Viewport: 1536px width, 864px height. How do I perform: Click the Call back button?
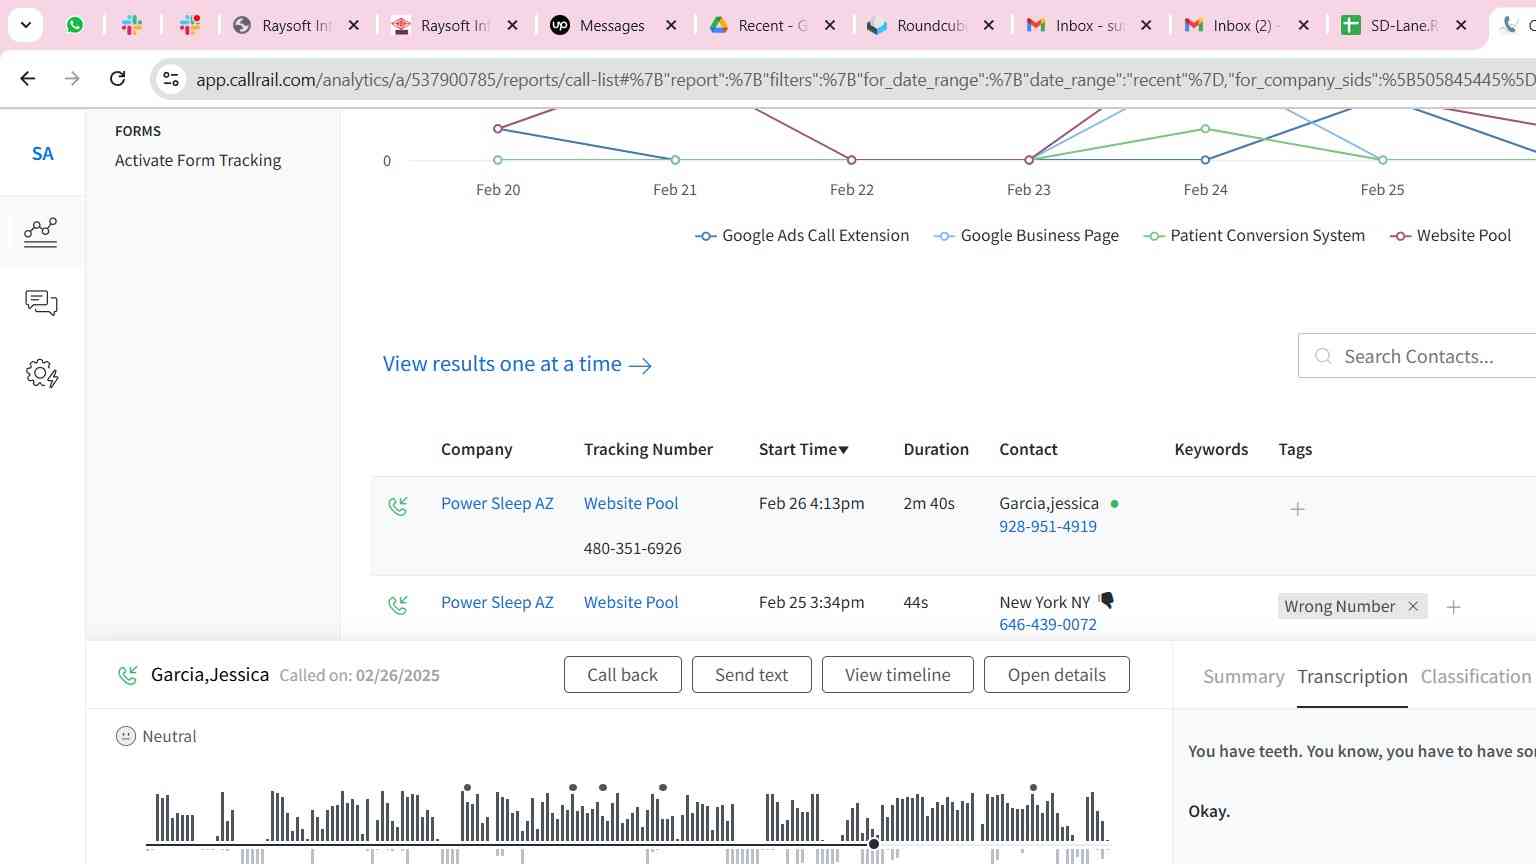(622, 675)
